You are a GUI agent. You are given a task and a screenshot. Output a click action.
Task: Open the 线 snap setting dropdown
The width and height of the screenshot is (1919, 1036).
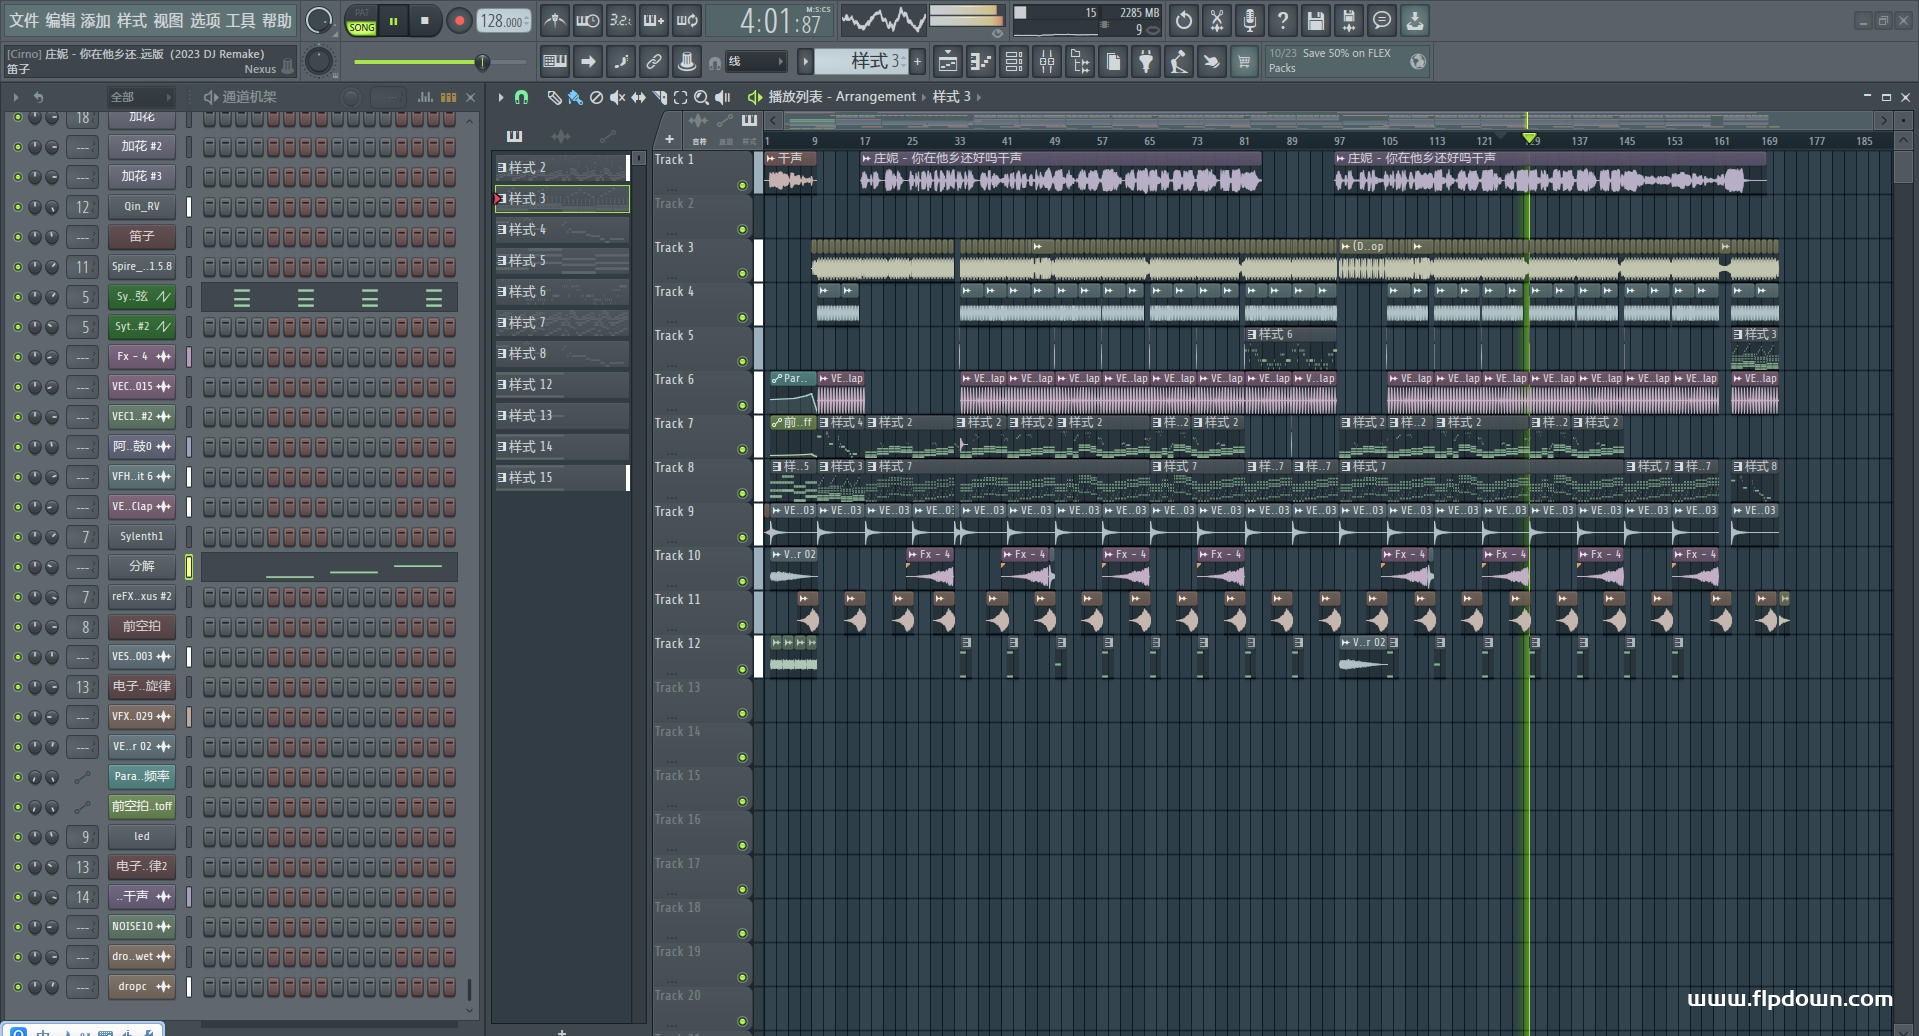[756, 62]
